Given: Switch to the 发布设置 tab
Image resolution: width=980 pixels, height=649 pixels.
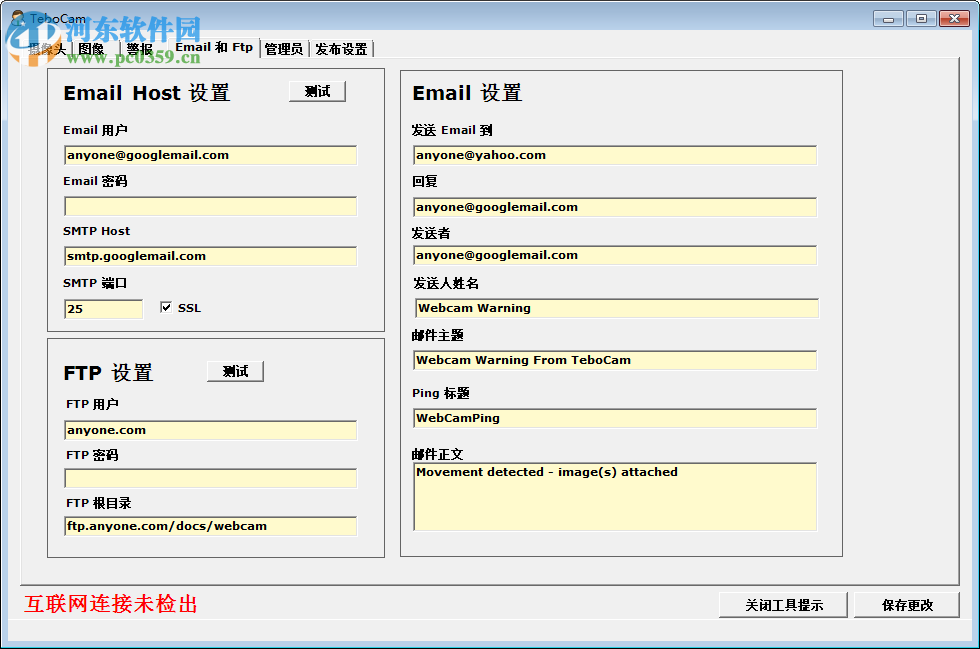Looking at the screenshot, I should tap(341, 49).
